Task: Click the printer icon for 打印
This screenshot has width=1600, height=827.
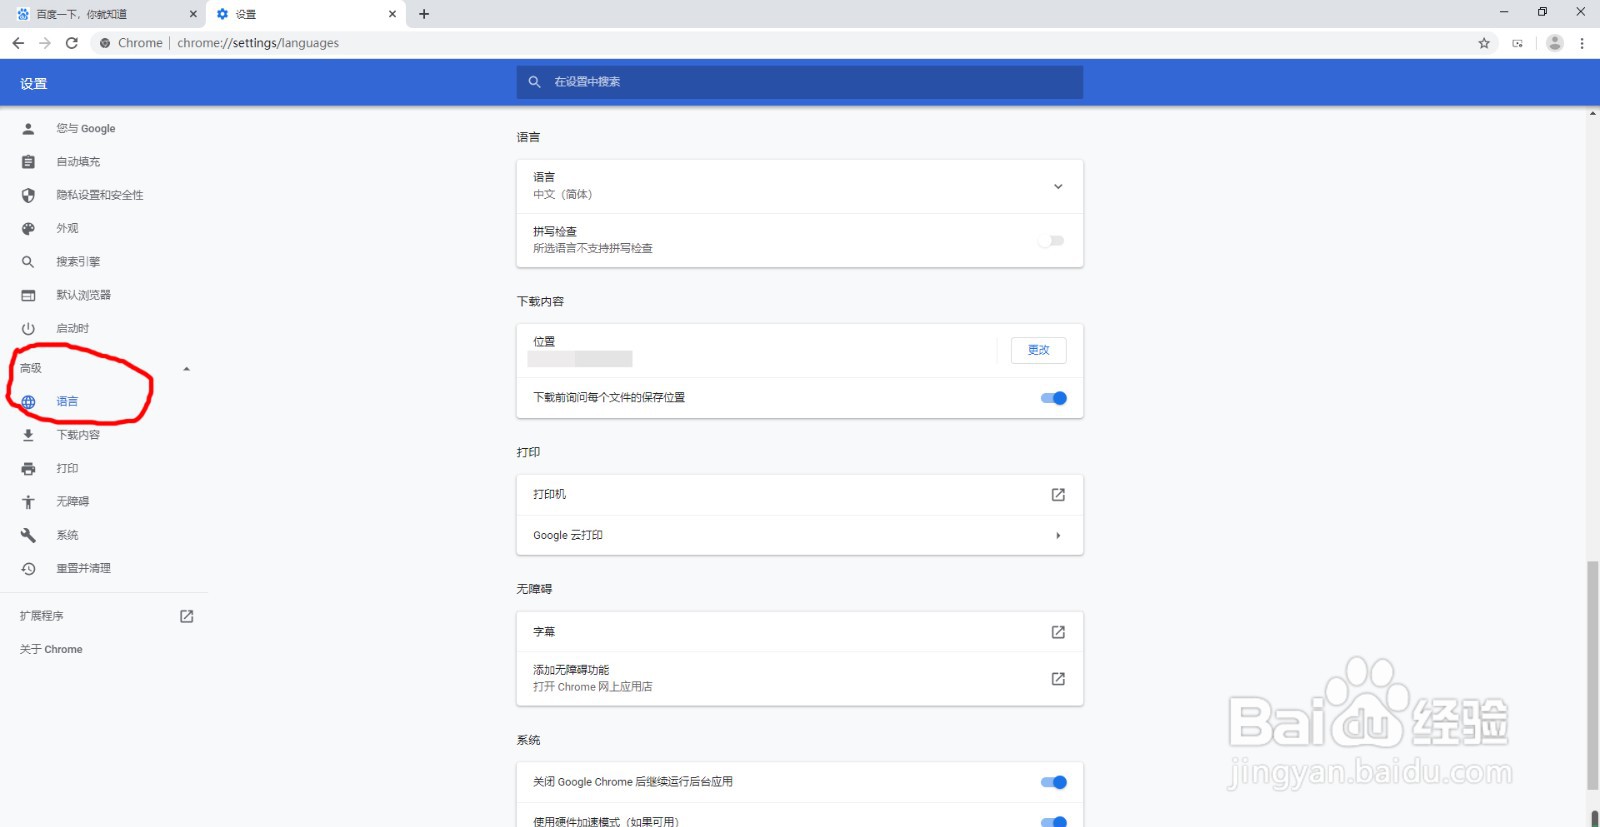Action: [x=28, y=469]
